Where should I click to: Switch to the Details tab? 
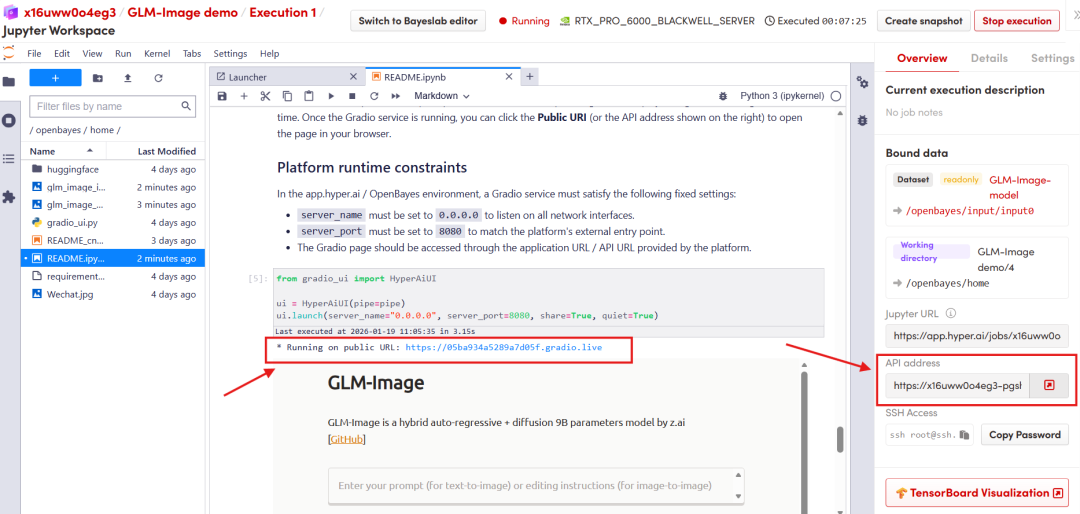pyautogui.click(x=989, y=59)
